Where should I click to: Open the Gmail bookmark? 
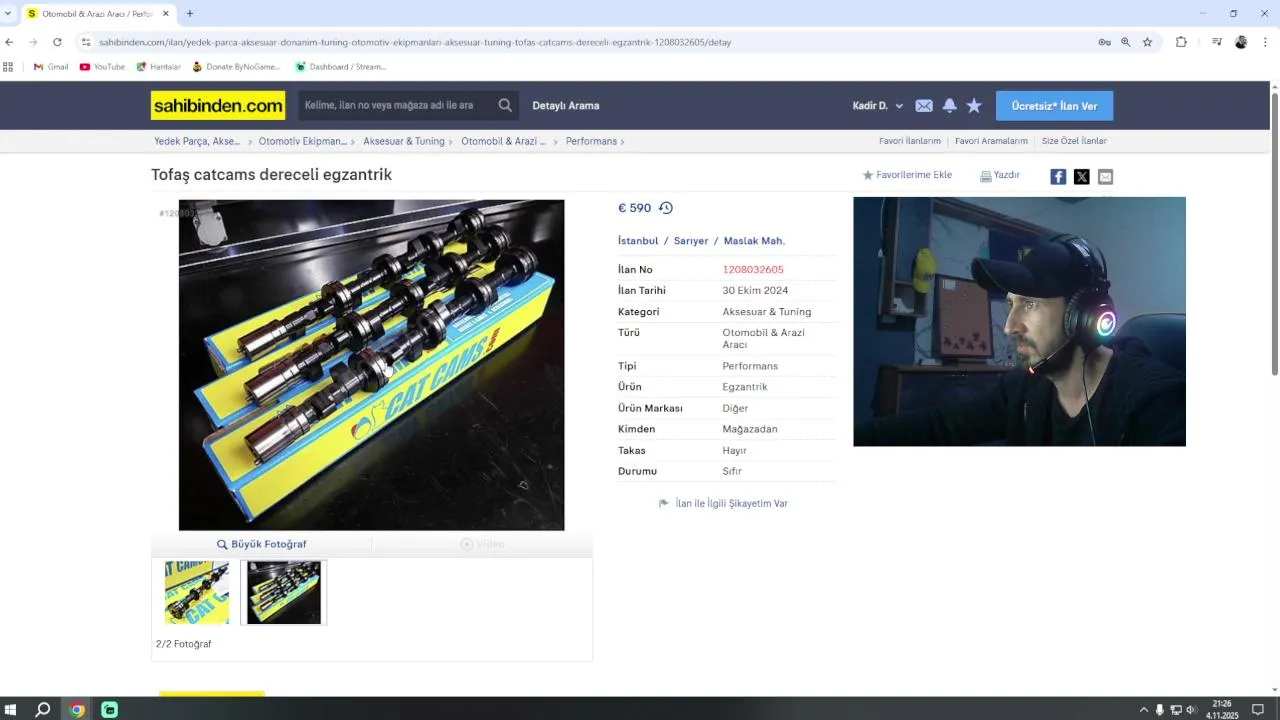[x=51, y=67]
